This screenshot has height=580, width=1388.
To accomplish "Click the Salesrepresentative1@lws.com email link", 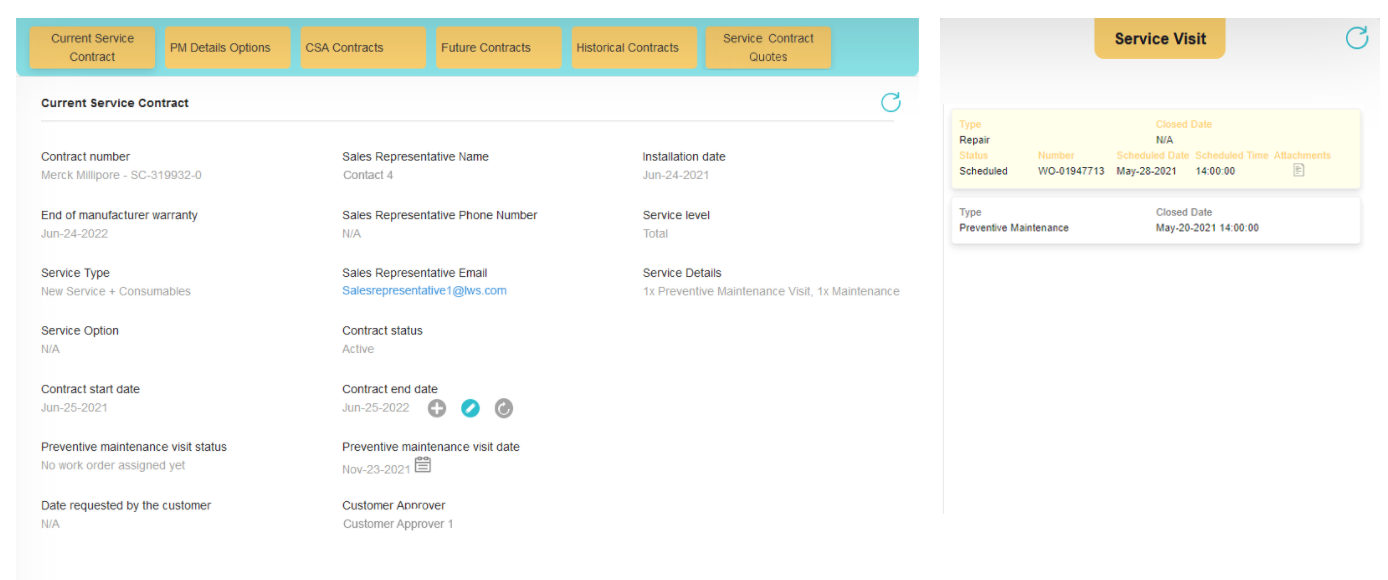I will point(424,291).
